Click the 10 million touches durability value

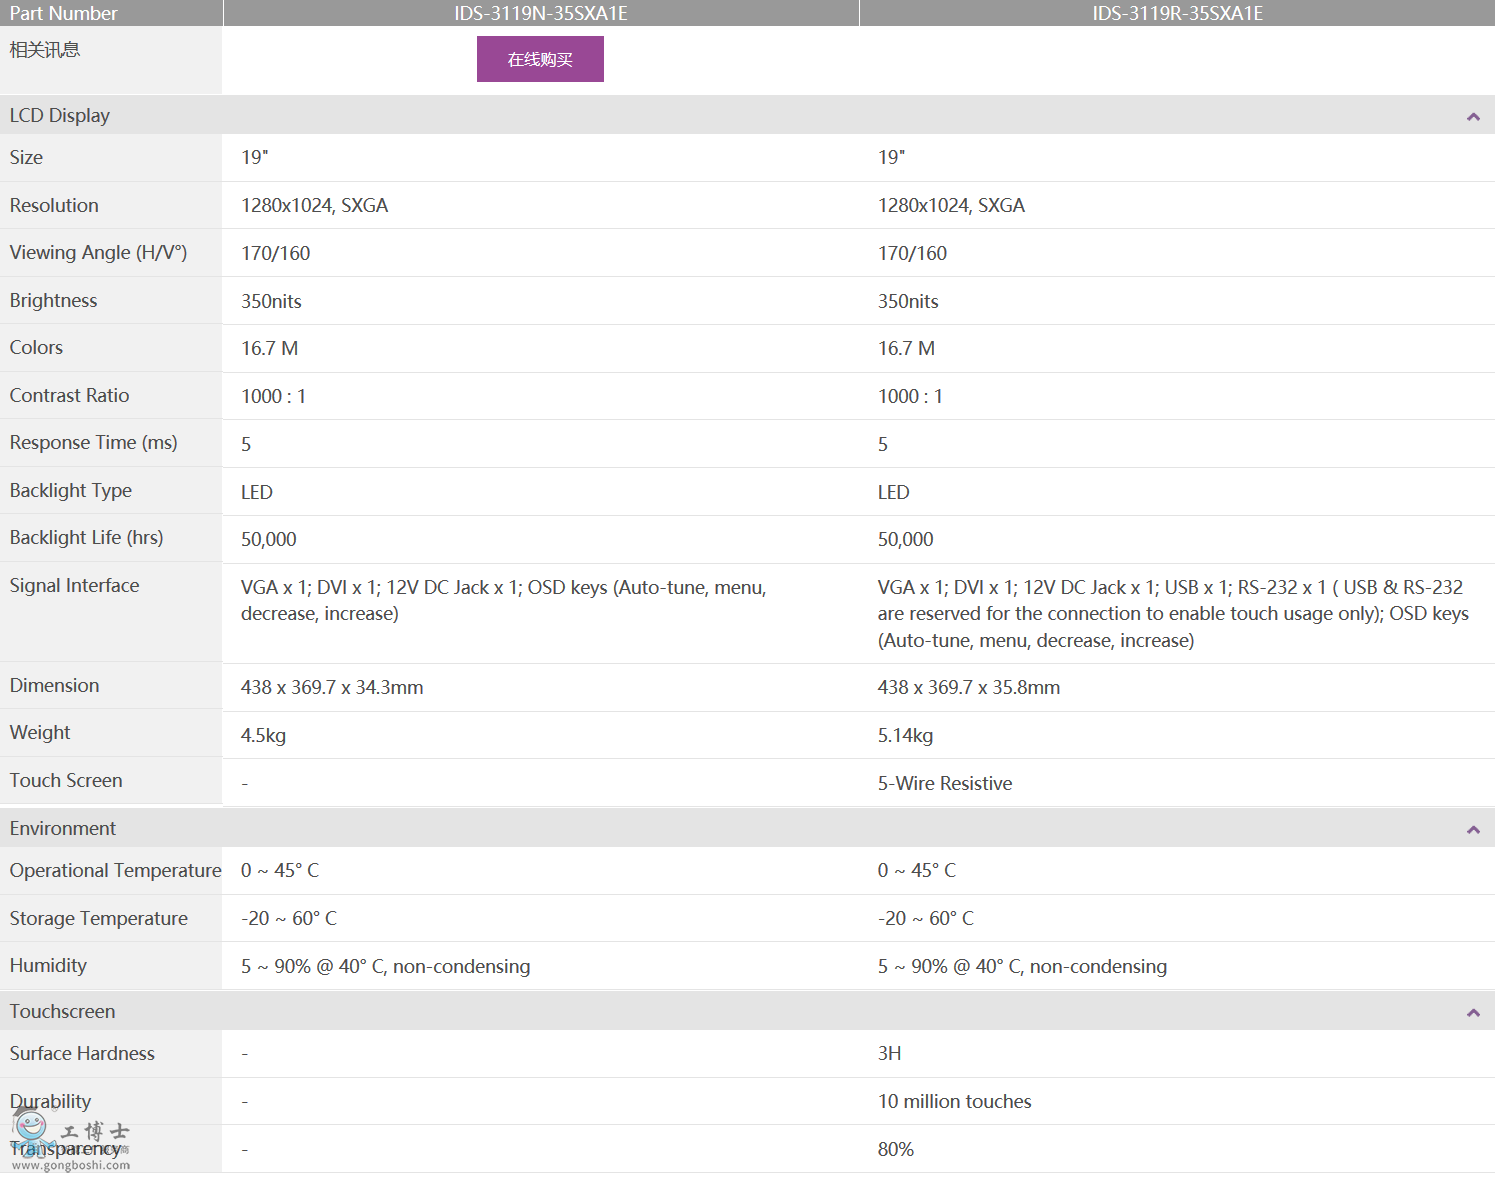(954, 1102)
